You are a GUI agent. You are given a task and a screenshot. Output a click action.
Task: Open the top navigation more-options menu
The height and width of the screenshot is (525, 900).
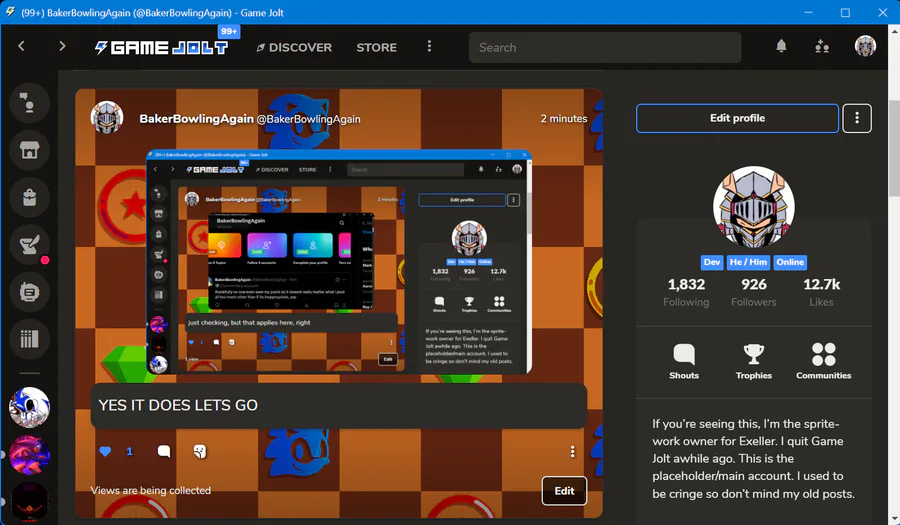click(429, 46)
